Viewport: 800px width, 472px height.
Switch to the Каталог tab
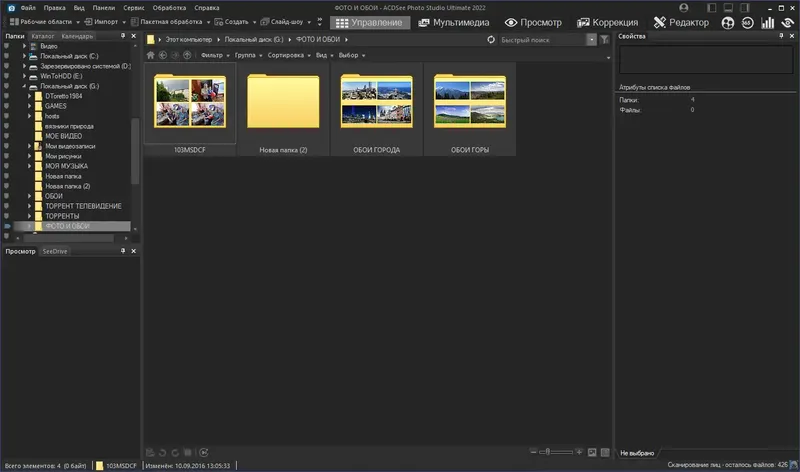coord(42,36)
